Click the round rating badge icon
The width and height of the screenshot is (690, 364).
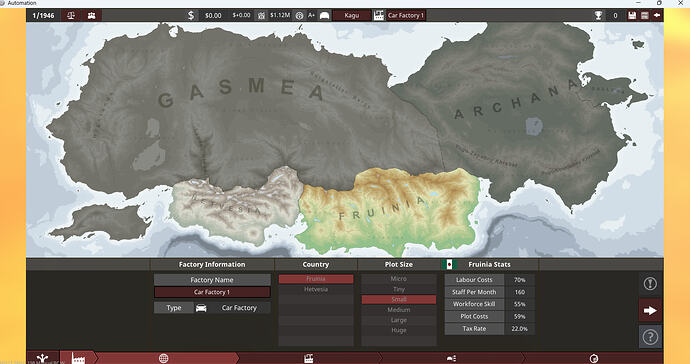pos(299,15)
